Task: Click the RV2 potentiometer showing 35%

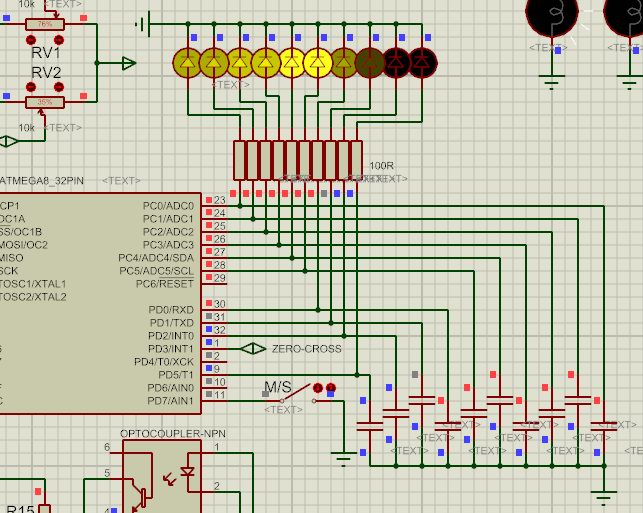Action: point(45,102)
